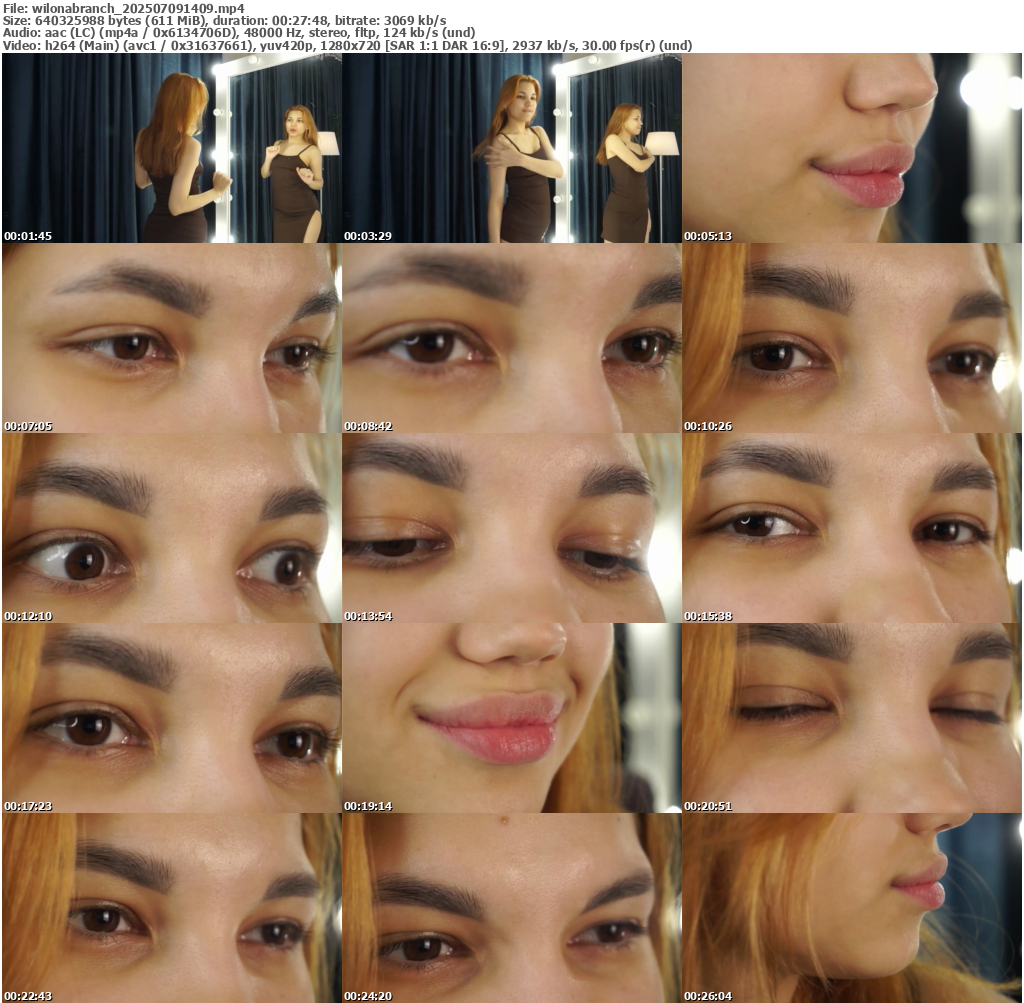This screenshot has height=1003, width=1024.
Task: Select the thumbnail at timestamp 00:22:43
Action: tap(172, 908)
